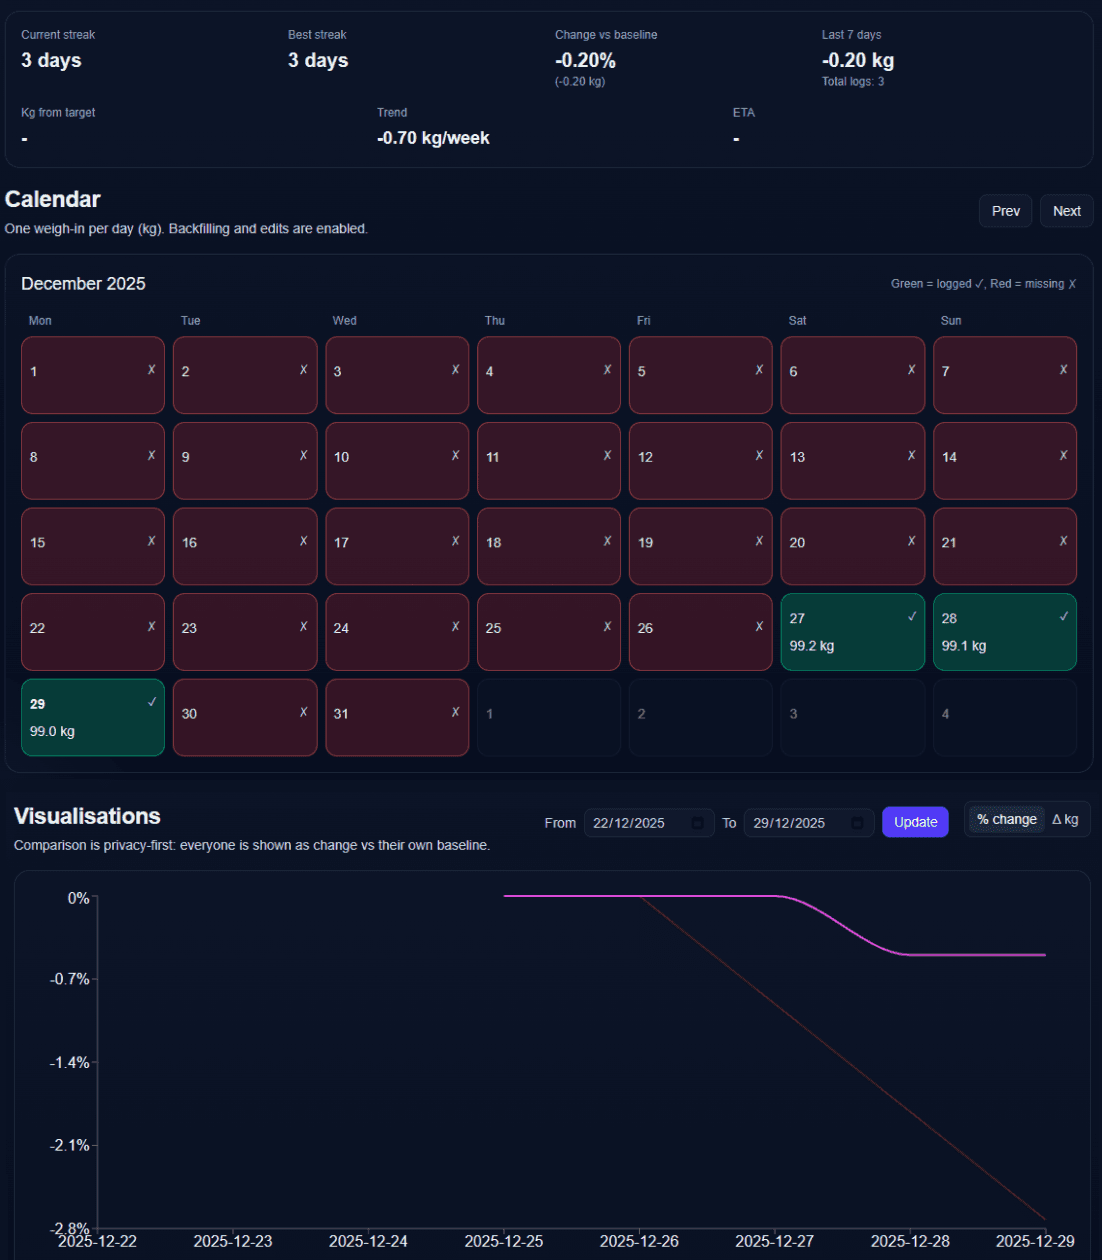Click the missing X mark on December 1
The image size is (1102, 1260).
[x=152, y=370]
